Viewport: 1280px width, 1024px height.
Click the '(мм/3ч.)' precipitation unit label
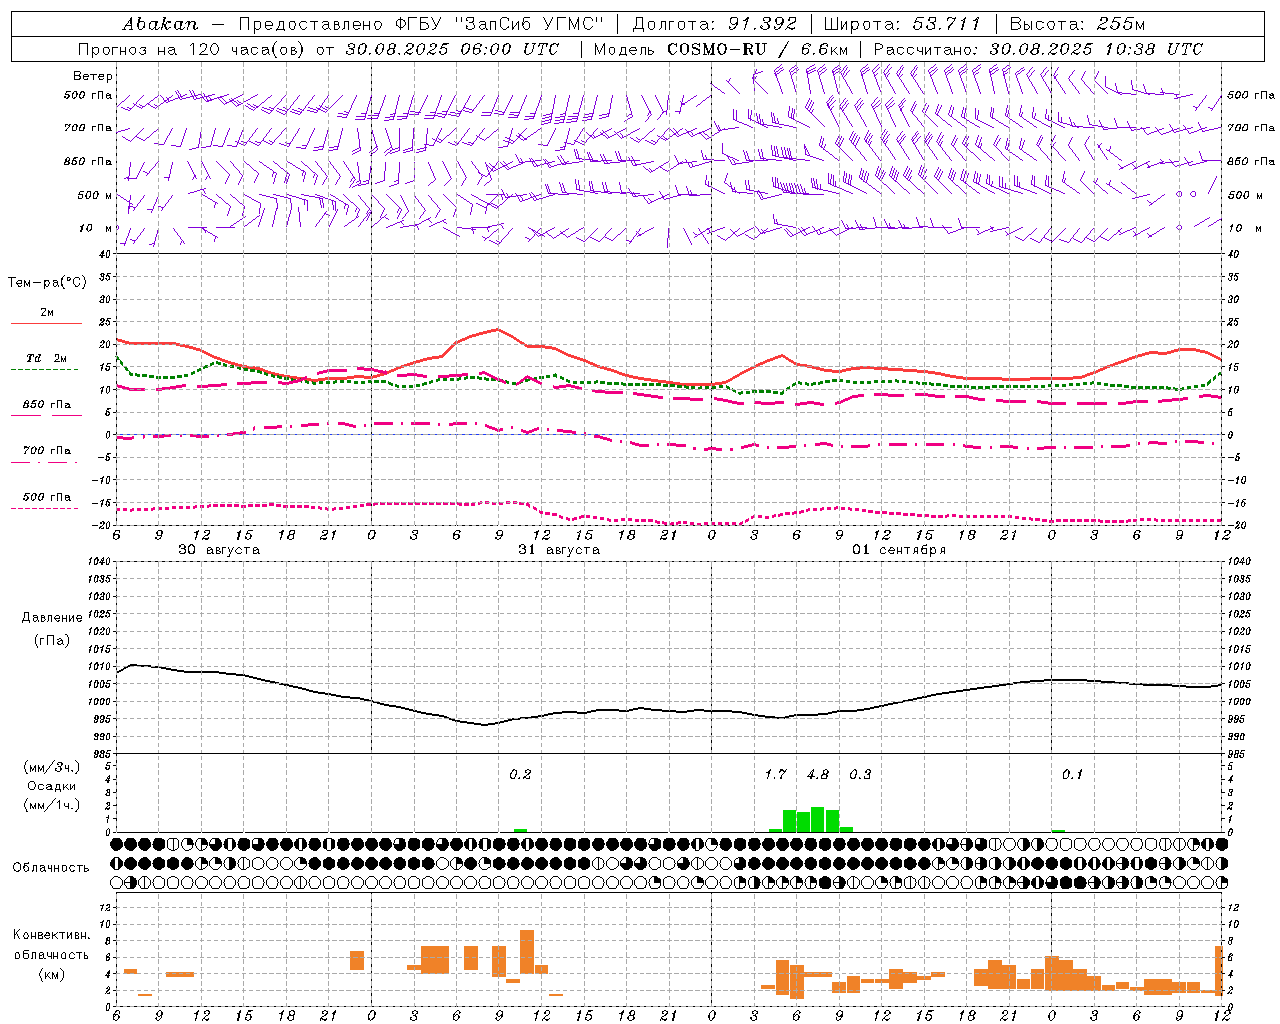pos(52,767)
